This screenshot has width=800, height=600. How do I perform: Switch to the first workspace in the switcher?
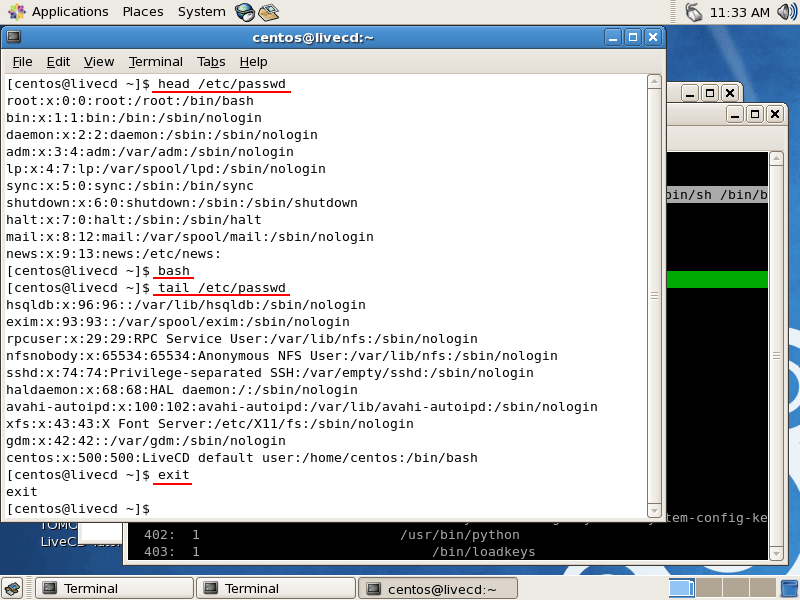coord(682,588)
